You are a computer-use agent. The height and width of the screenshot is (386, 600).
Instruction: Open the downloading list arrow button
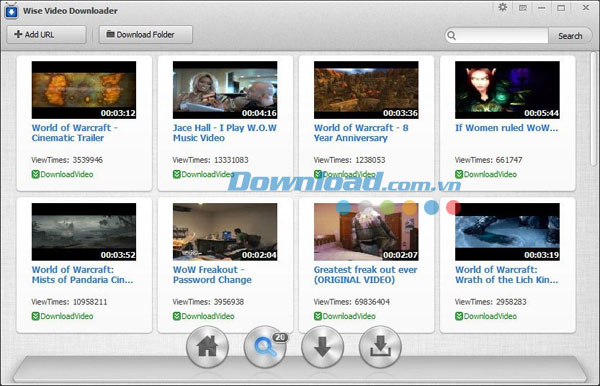click(323, 347)
